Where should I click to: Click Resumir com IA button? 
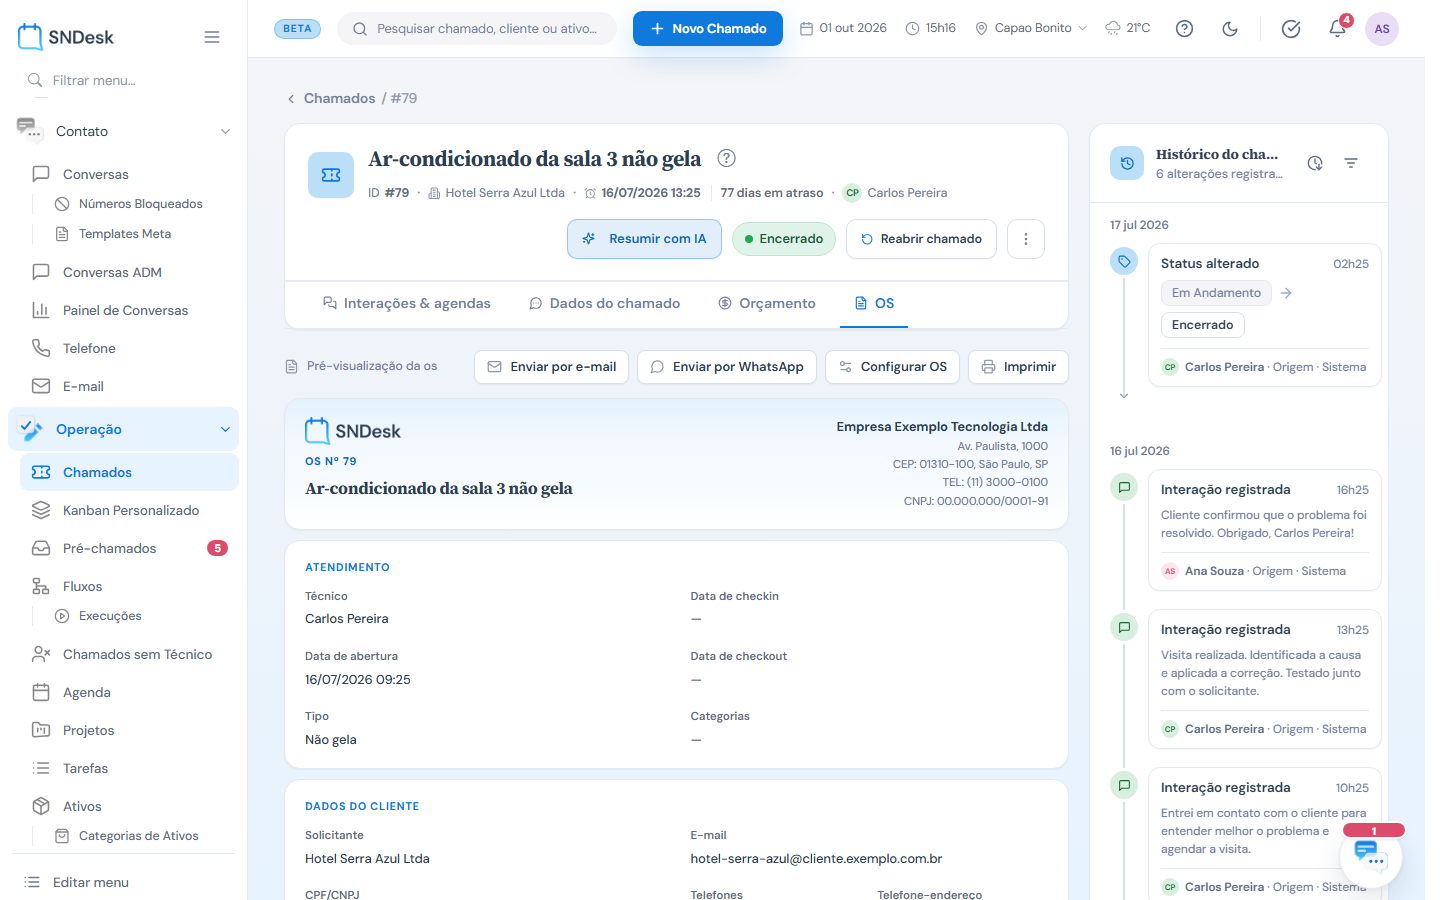coord(644,239)
